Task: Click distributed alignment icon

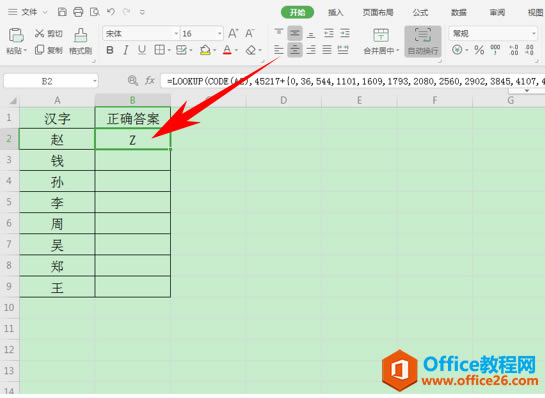Action: (x=343, y=50)
